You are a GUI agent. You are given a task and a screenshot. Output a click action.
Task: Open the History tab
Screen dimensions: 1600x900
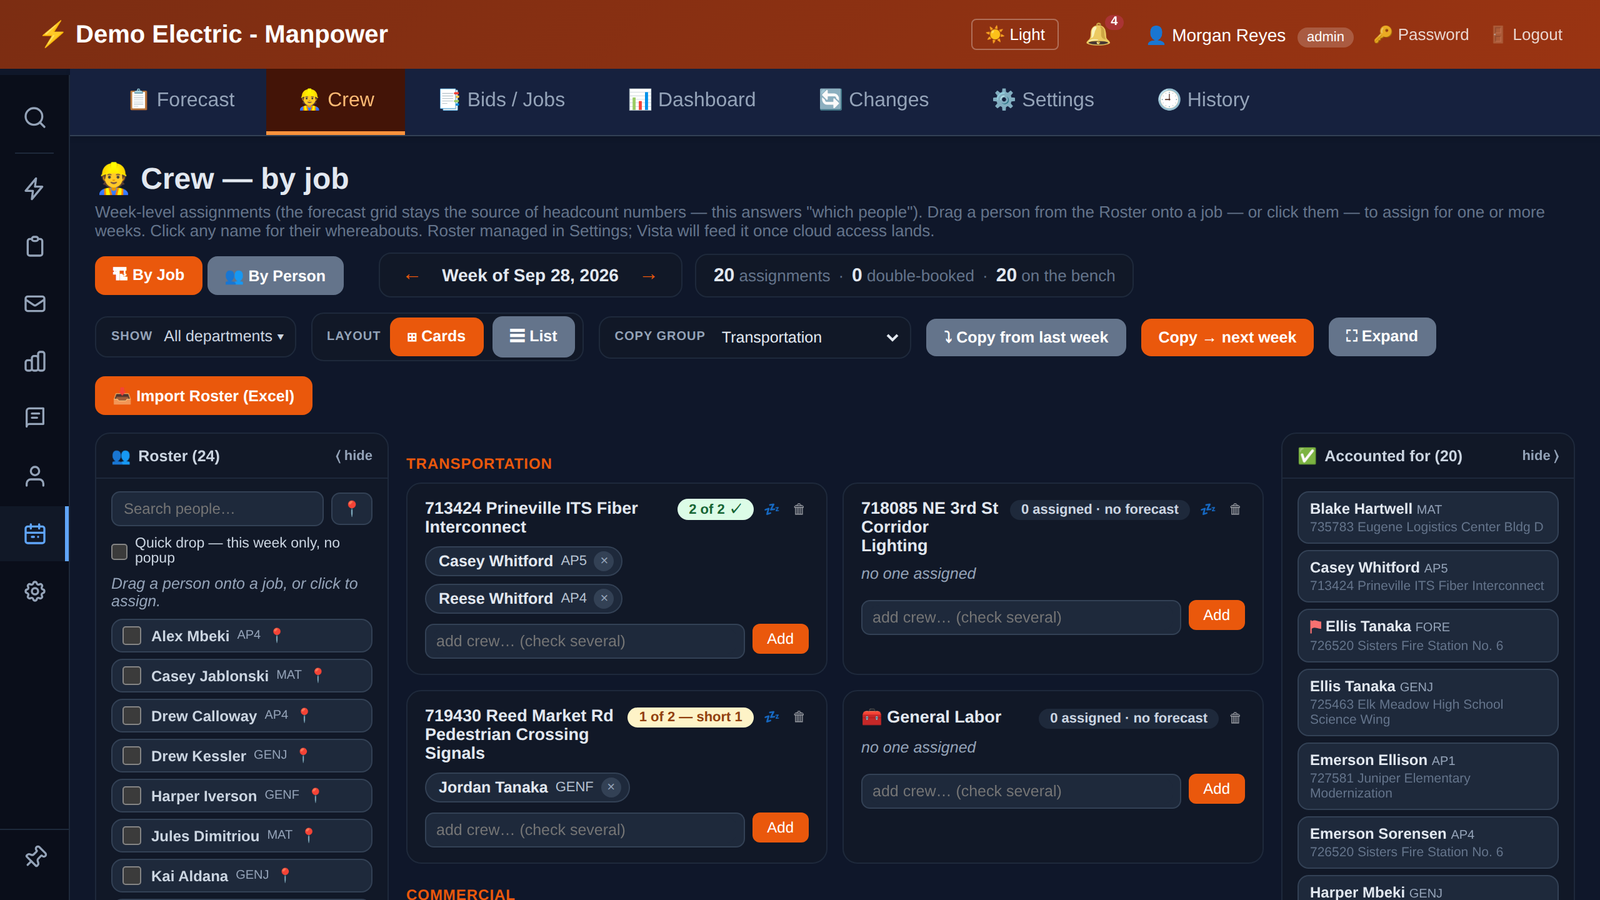click(x=1204, y=100)
